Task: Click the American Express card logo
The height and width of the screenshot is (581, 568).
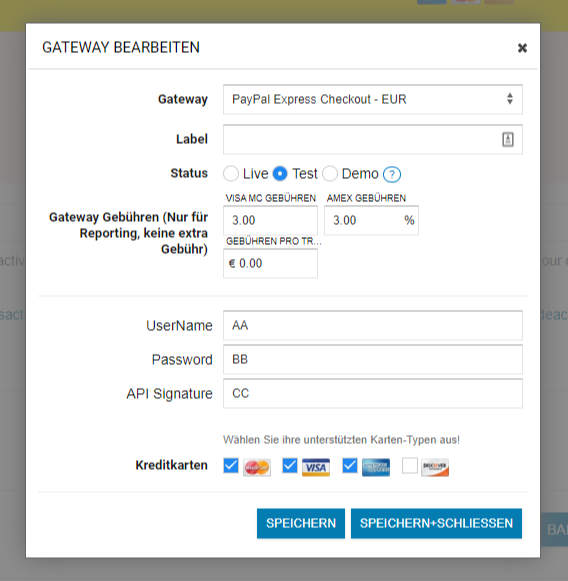Action: click(x=376, y=467)
